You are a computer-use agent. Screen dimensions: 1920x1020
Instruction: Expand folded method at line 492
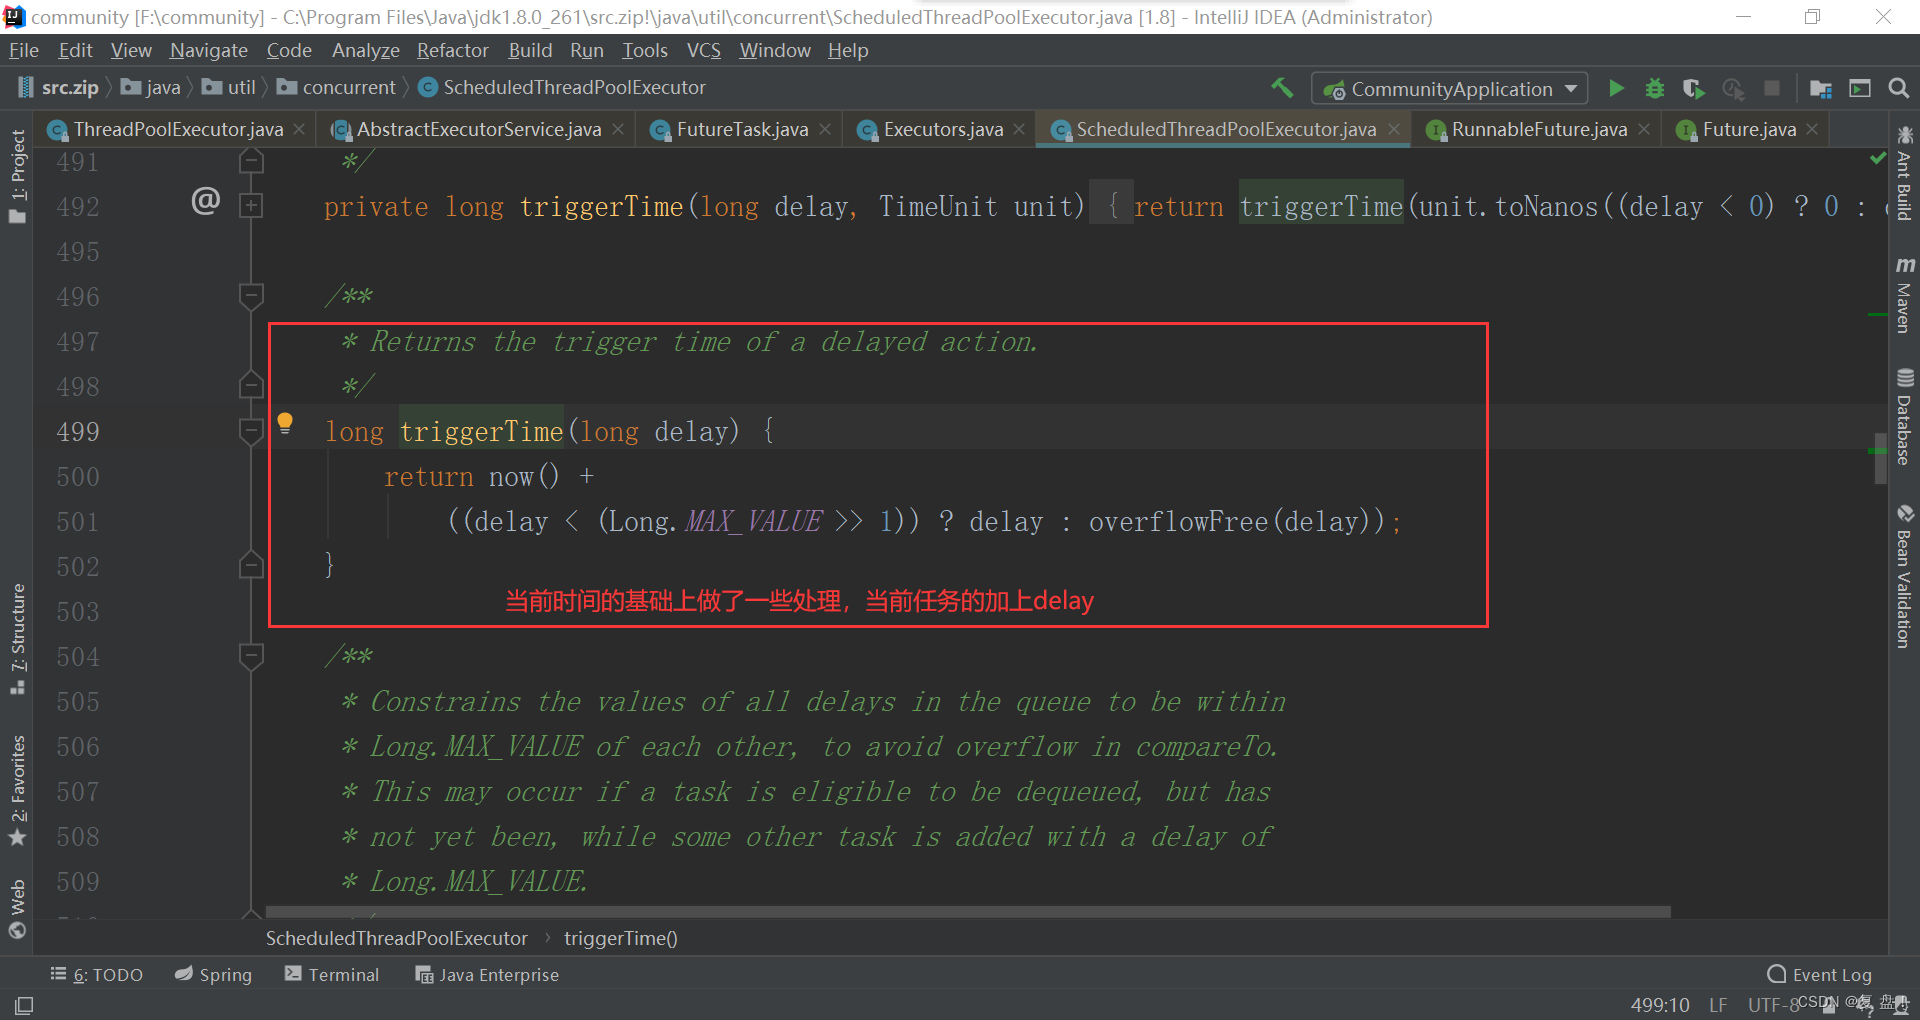point(251,206)
